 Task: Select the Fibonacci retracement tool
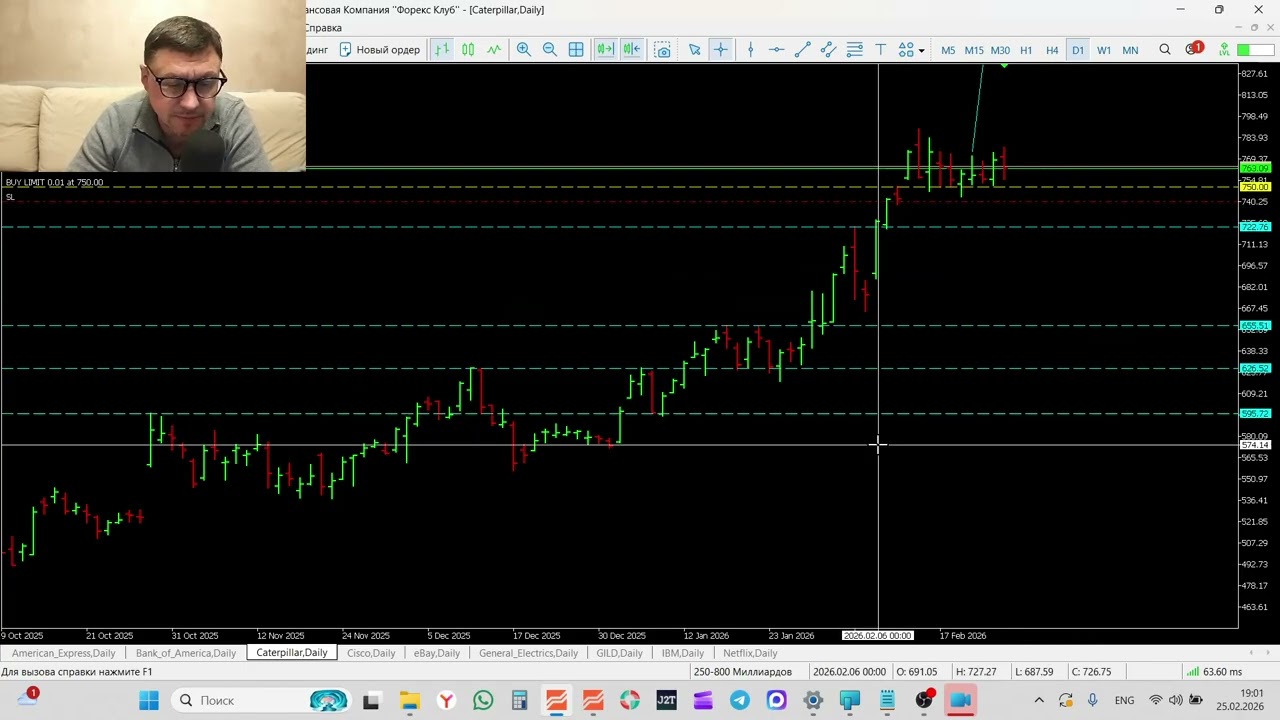click(x=854, y=50)
